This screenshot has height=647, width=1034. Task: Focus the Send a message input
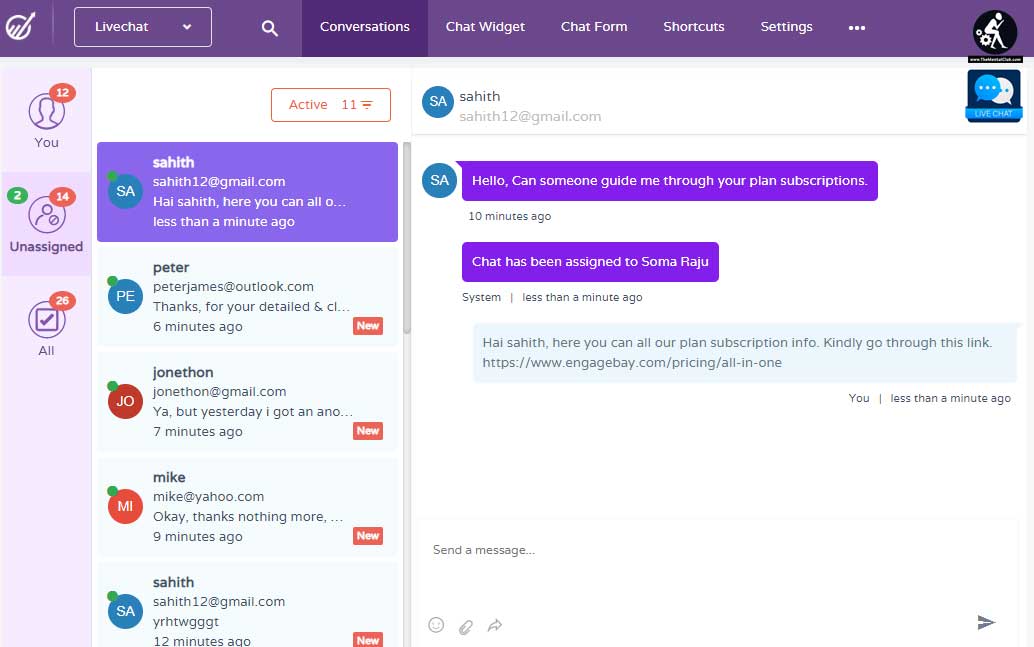pyautogui.click(x=715, y=550)
